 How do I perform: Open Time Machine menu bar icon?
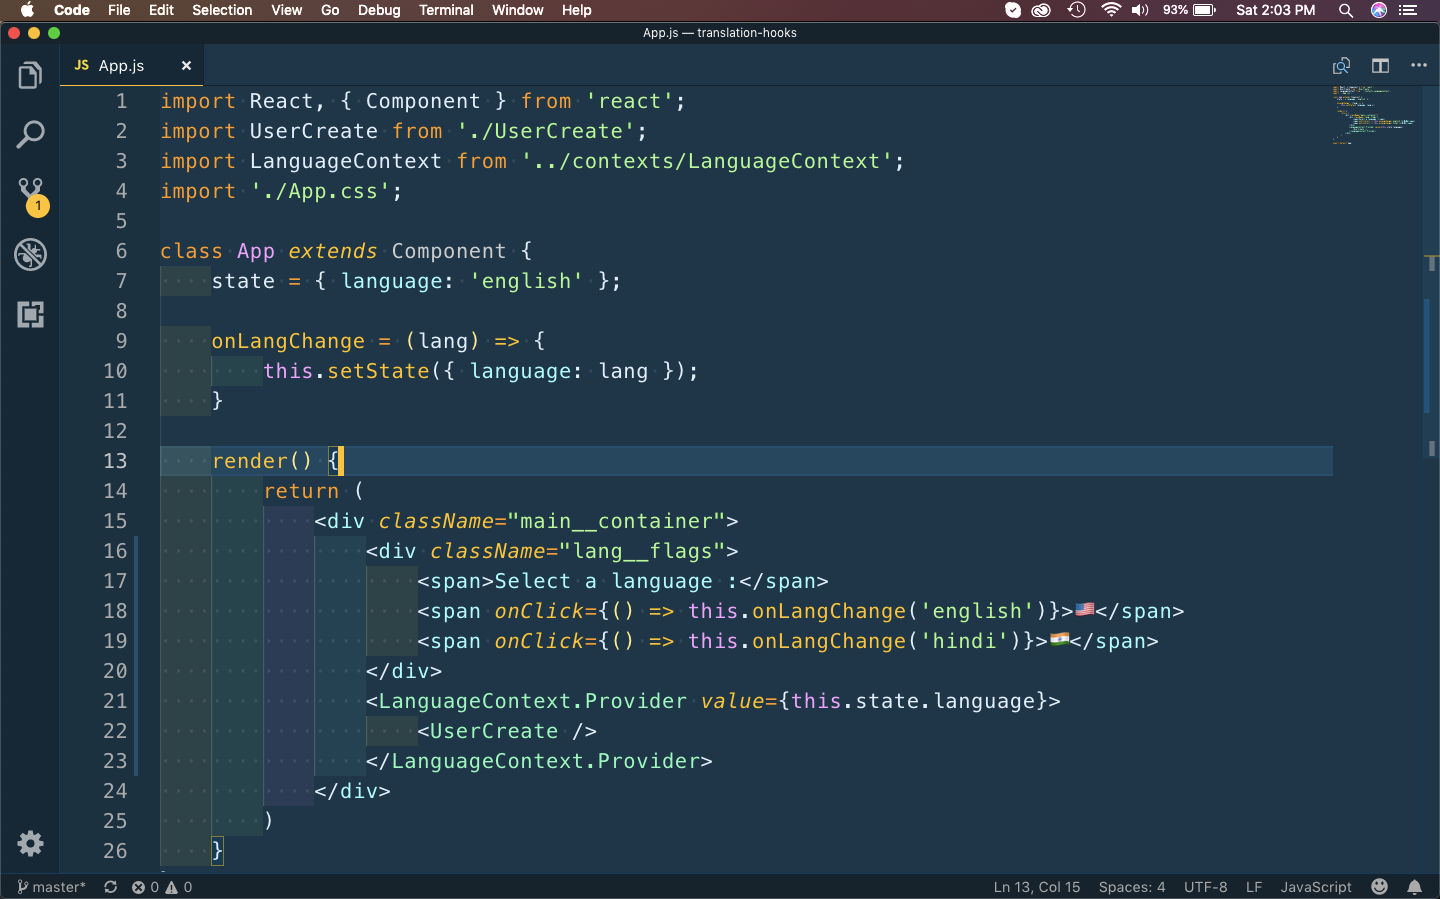[1076, 10]
